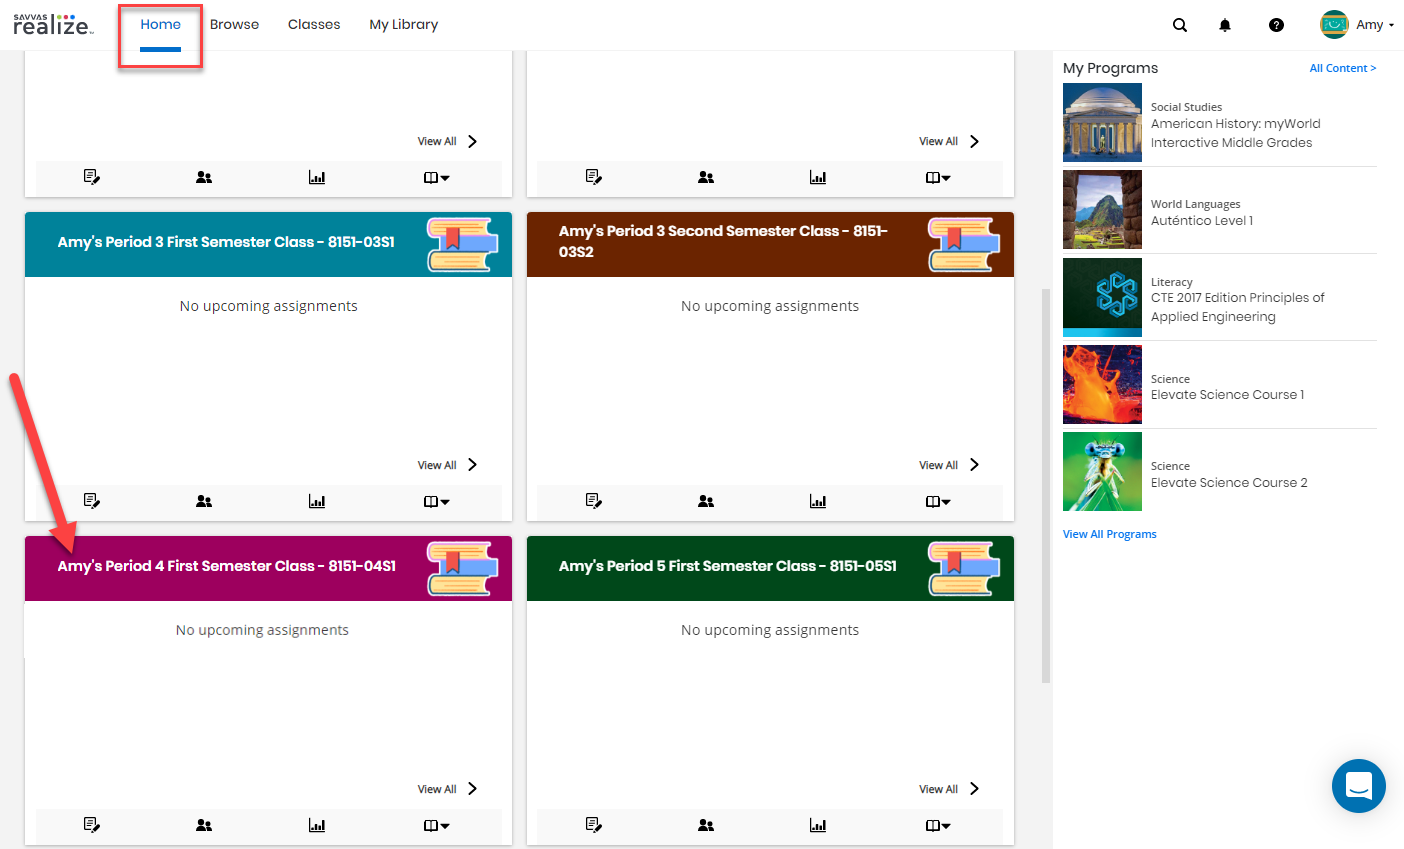Click the help question mark icon
The height and width of the screenshot is (849, 1404).
click(x=1276, y=24)
